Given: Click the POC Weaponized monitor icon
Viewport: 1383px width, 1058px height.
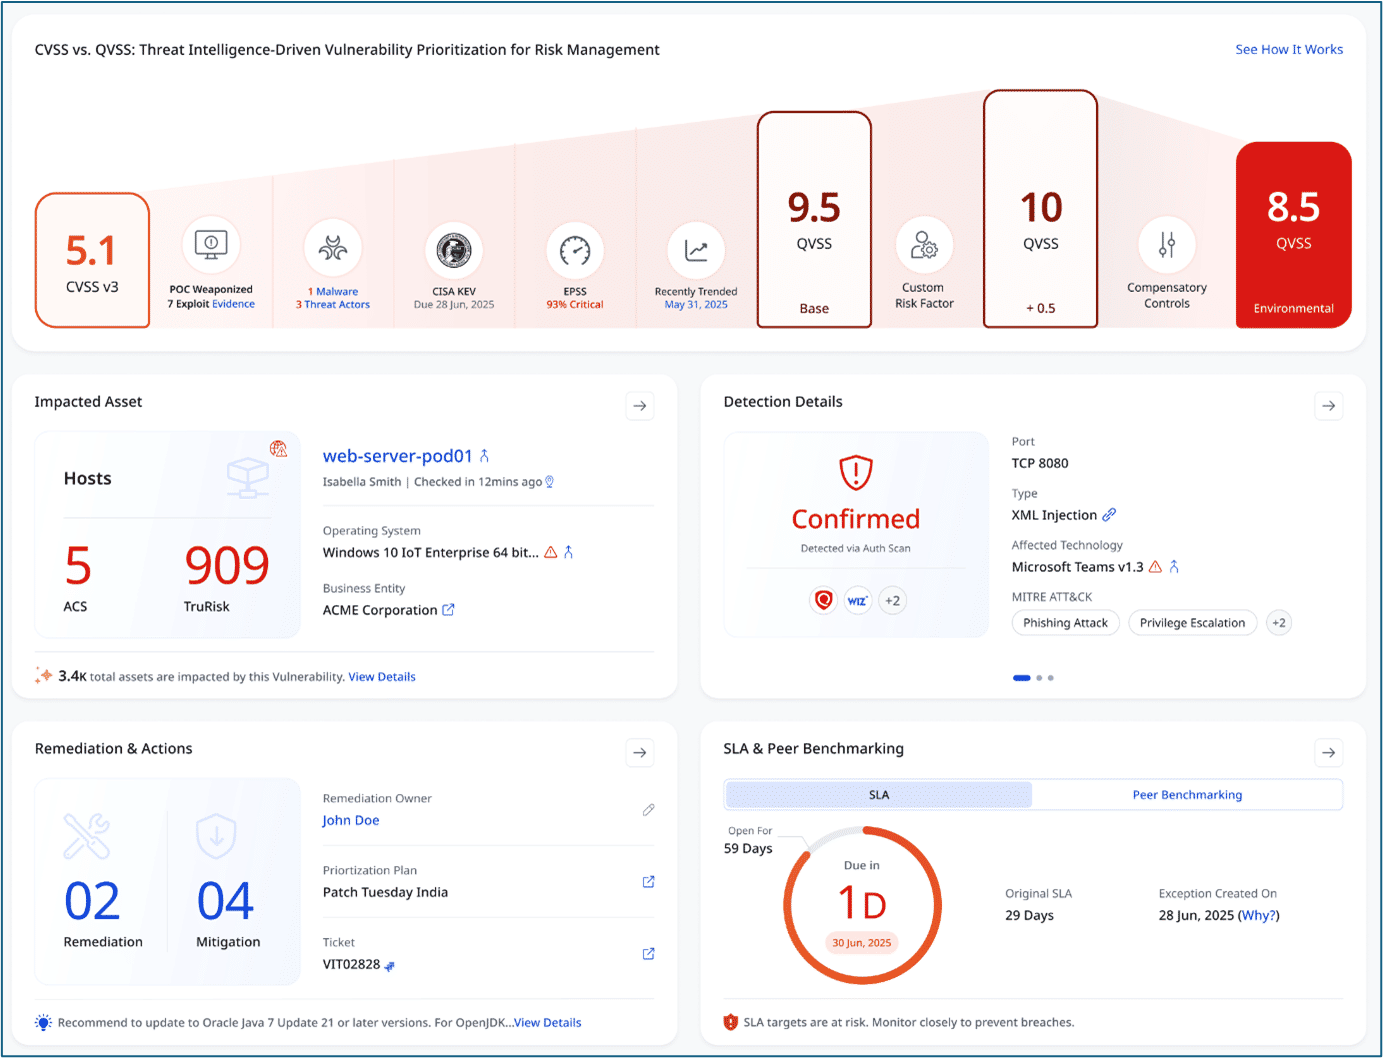Looking at the screenshot, I should [x=211, y=244].
